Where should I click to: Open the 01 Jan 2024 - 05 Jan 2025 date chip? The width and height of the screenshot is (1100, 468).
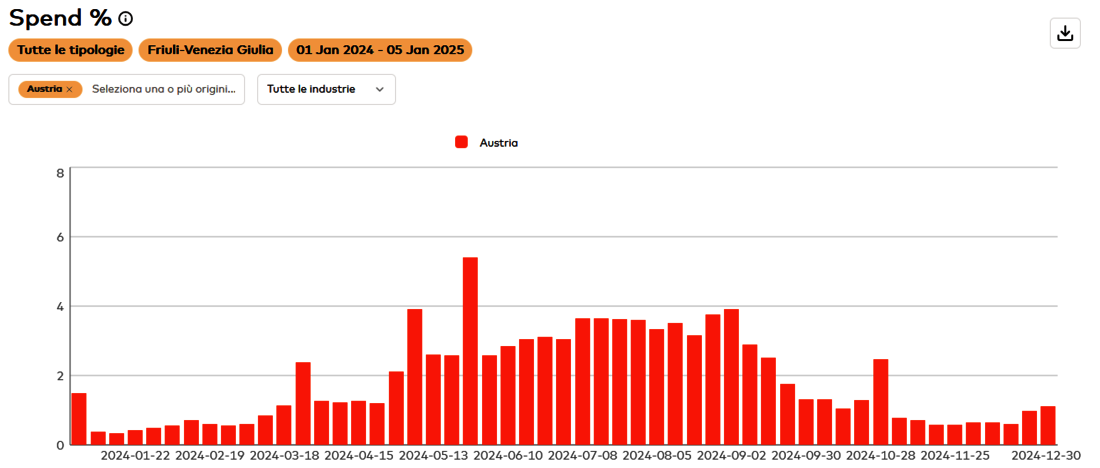point(380,50)
